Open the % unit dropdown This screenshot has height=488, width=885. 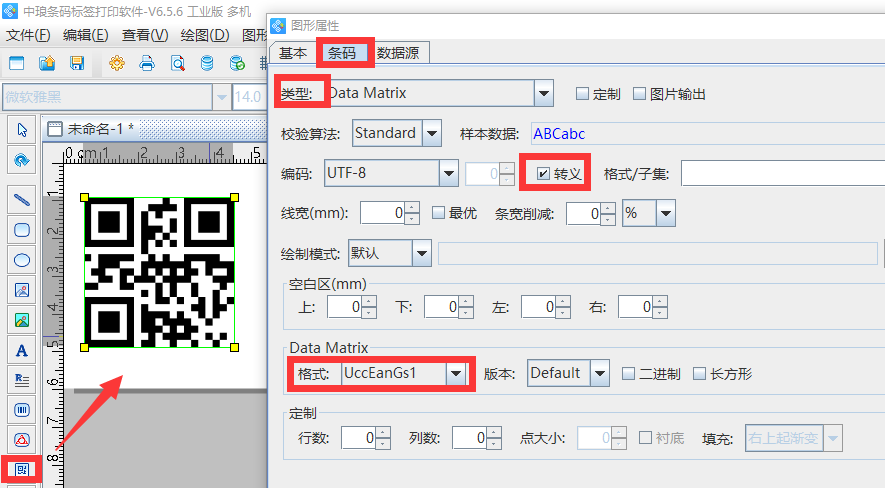point(666,213)
